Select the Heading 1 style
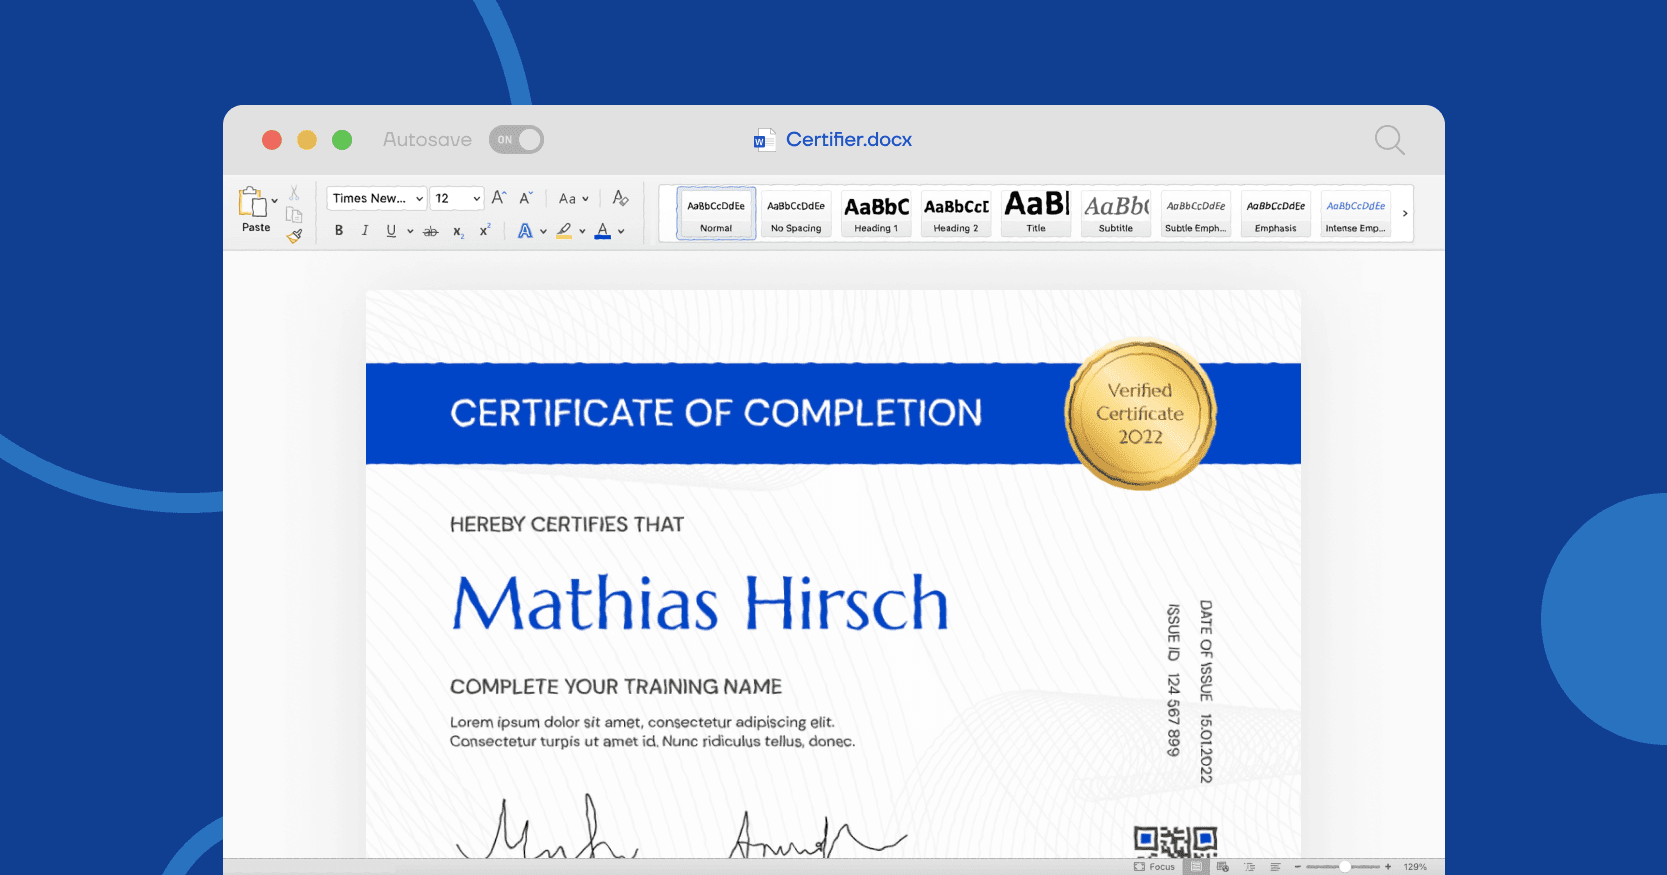This screenshot has width=1667, height=875. [876, 214]
